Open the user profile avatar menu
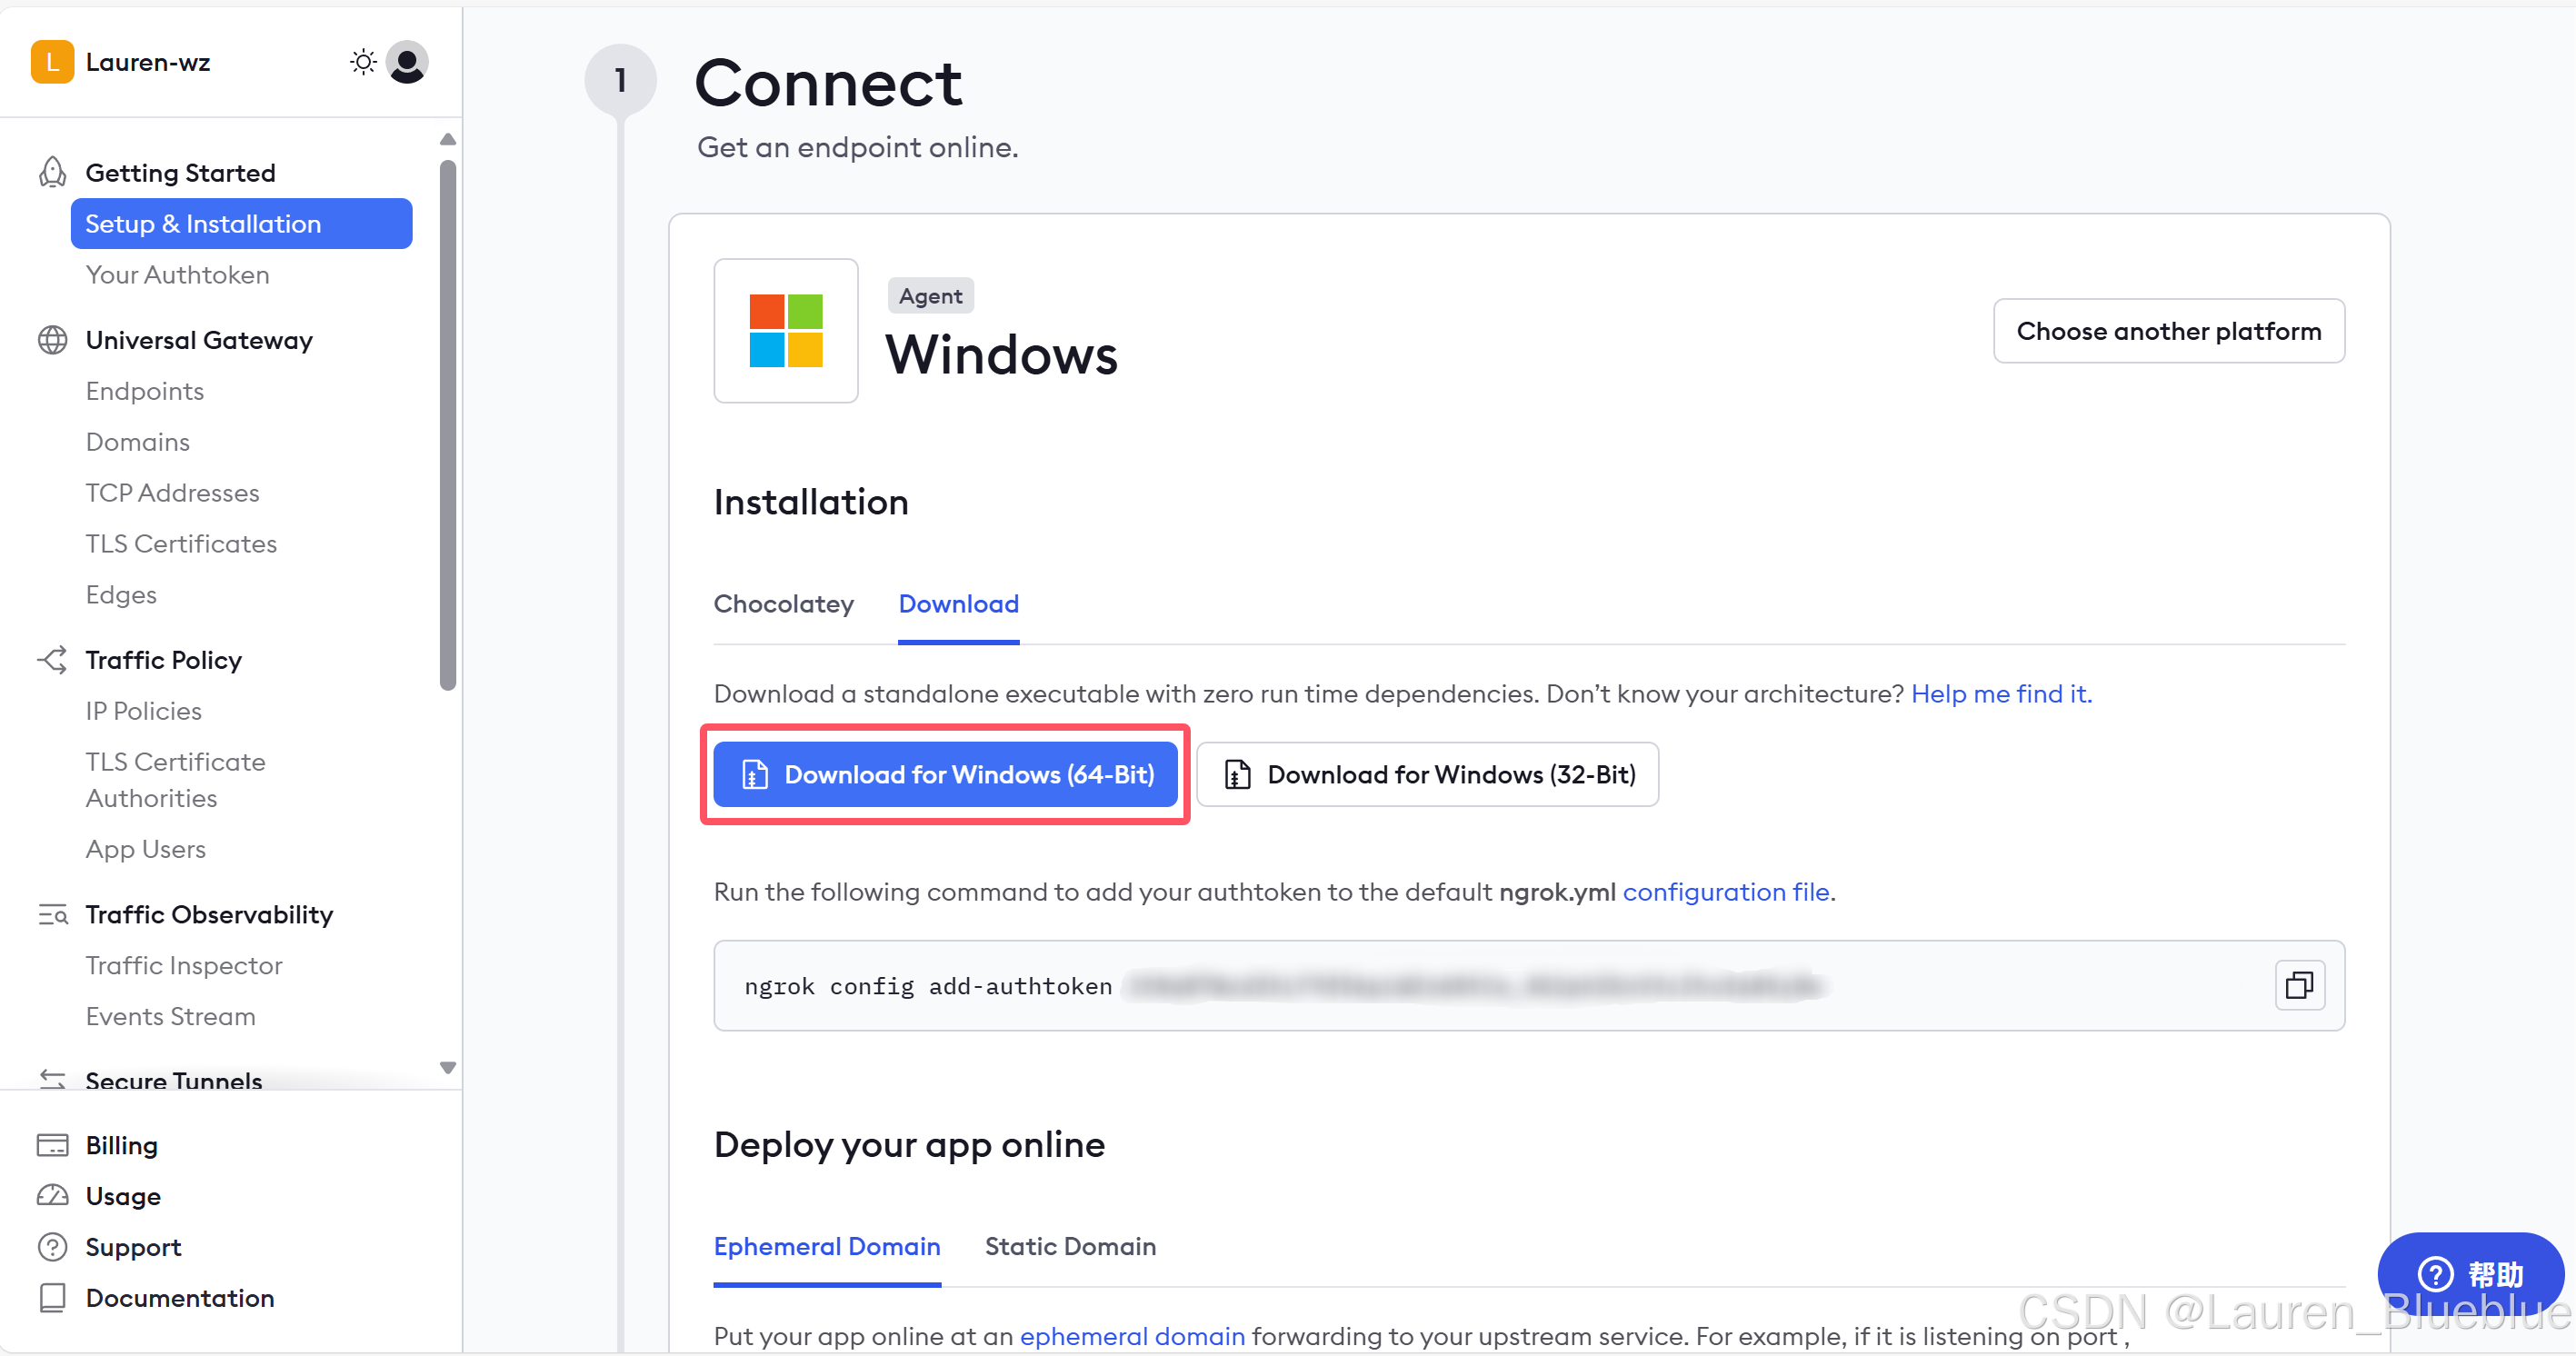Image resolution: width=2576 pixels, height=1356 pixels. coord(407,62)
